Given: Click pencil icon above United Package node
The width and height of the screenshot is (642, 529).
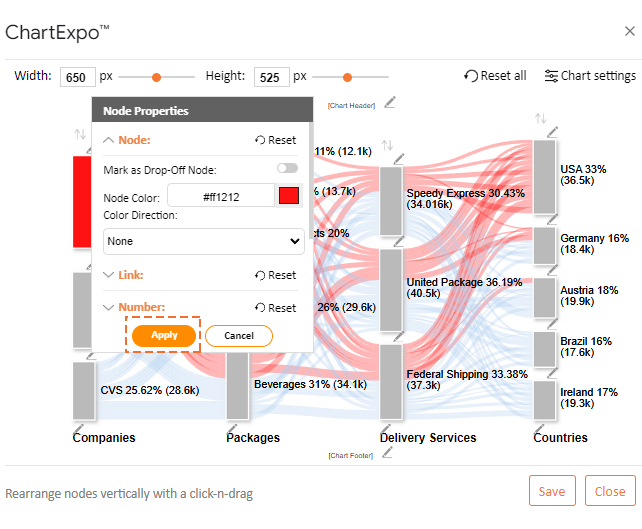Looking at the screenshot, I should click(x=399, y=241).
